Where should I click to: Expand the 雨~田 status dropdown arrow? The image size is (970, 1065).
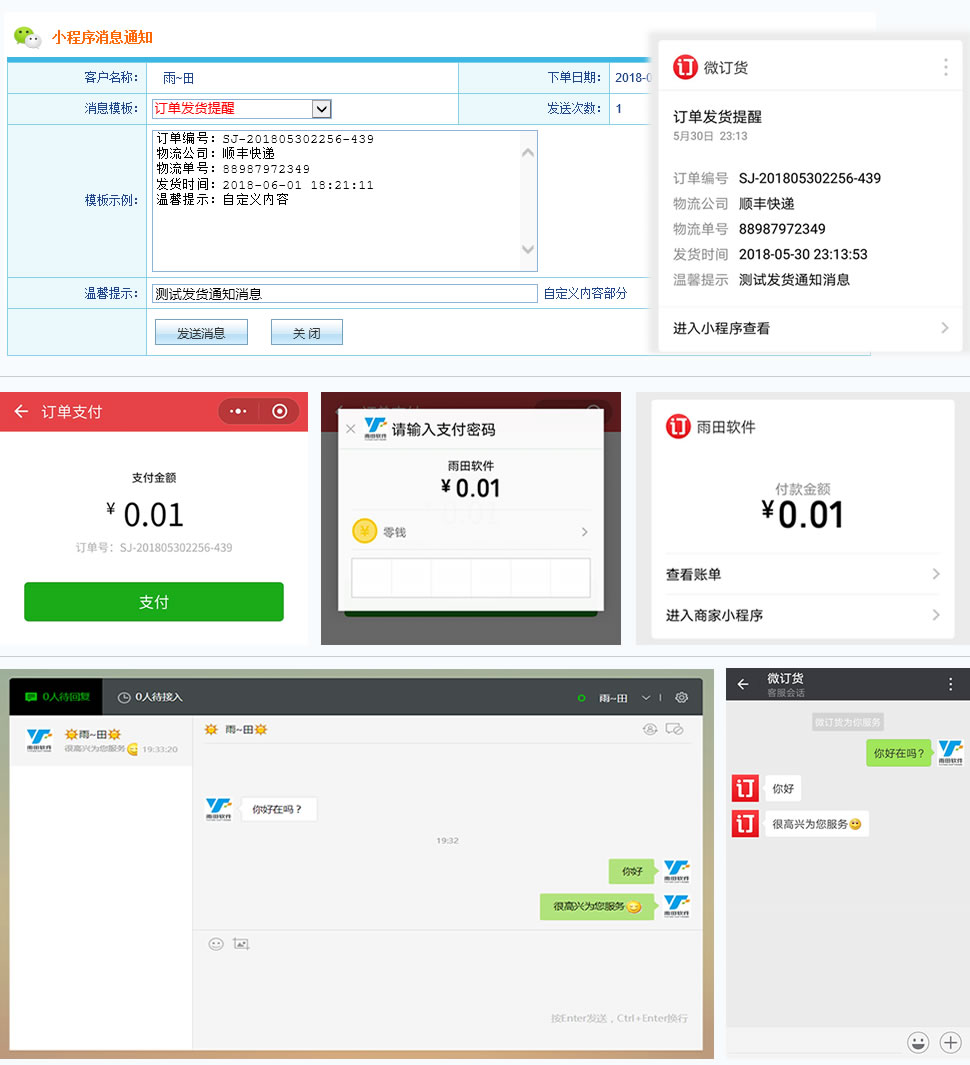646,697
